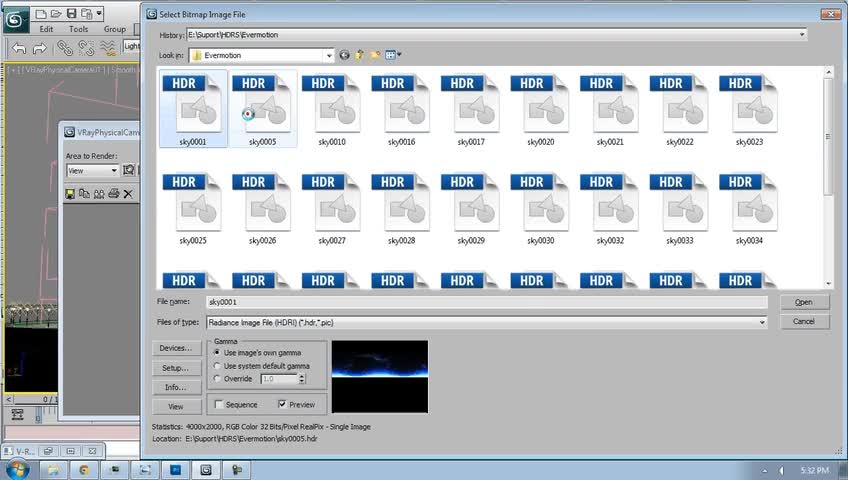Open the Files of type dropdown
This screenshot has height=480, width=848.
(x=761, y=322)
